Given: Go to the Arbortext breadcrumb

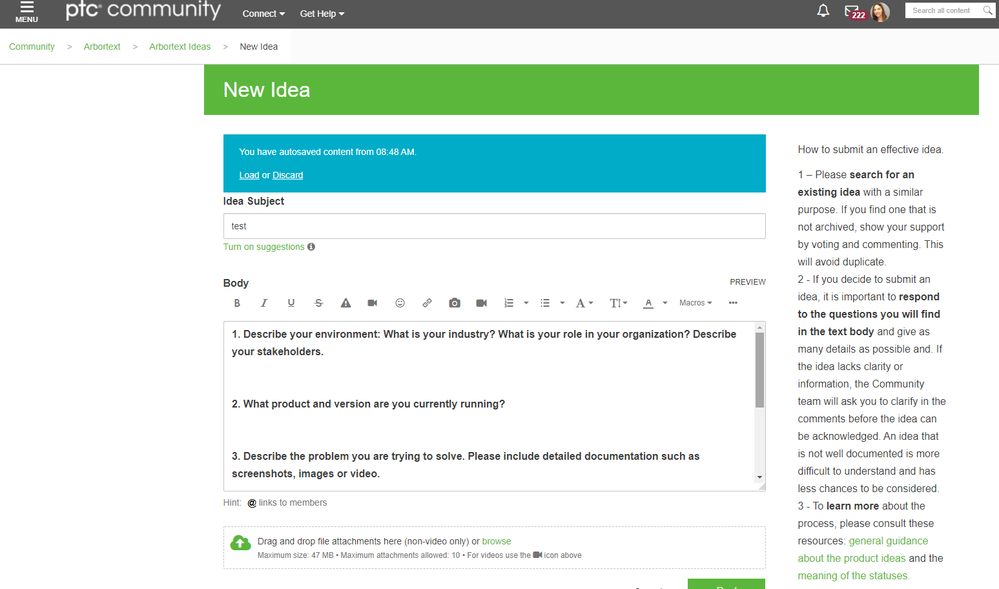Looking at the screenshot, I should tap(102, 47).
